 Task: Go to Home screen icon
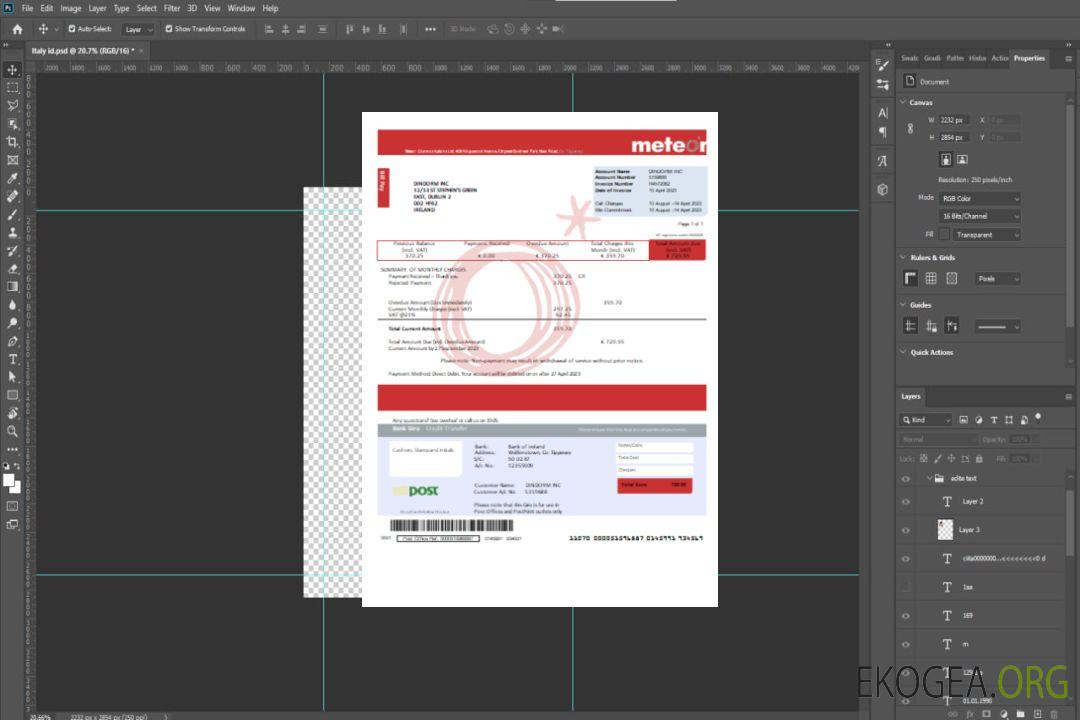17,29
